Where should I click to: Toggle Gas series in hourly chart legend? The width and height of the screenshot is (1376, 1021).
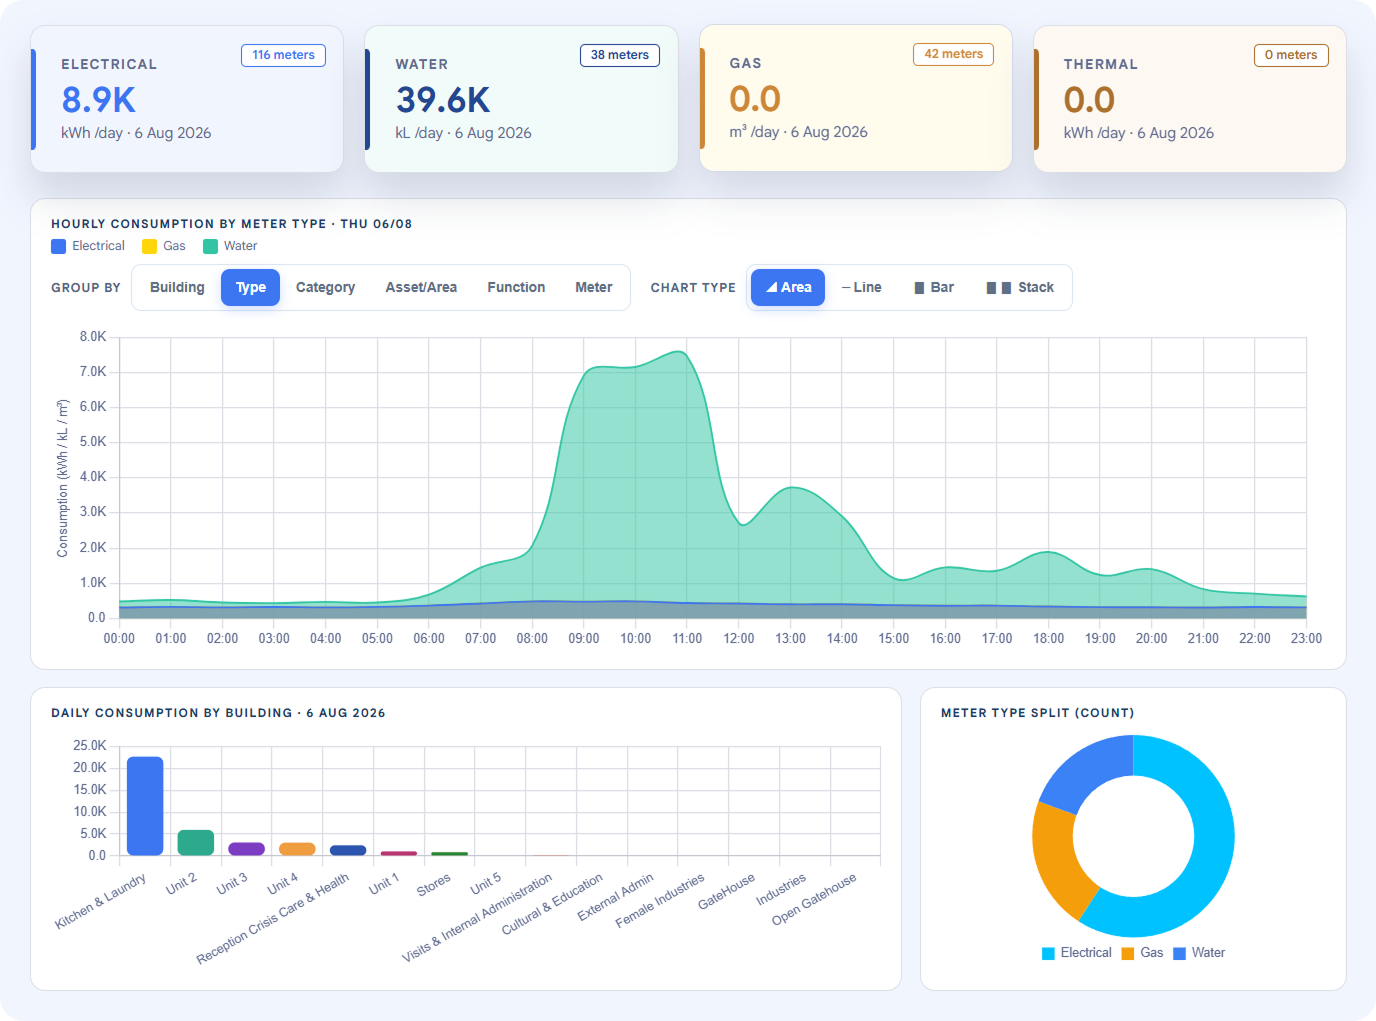pos(164,246)
